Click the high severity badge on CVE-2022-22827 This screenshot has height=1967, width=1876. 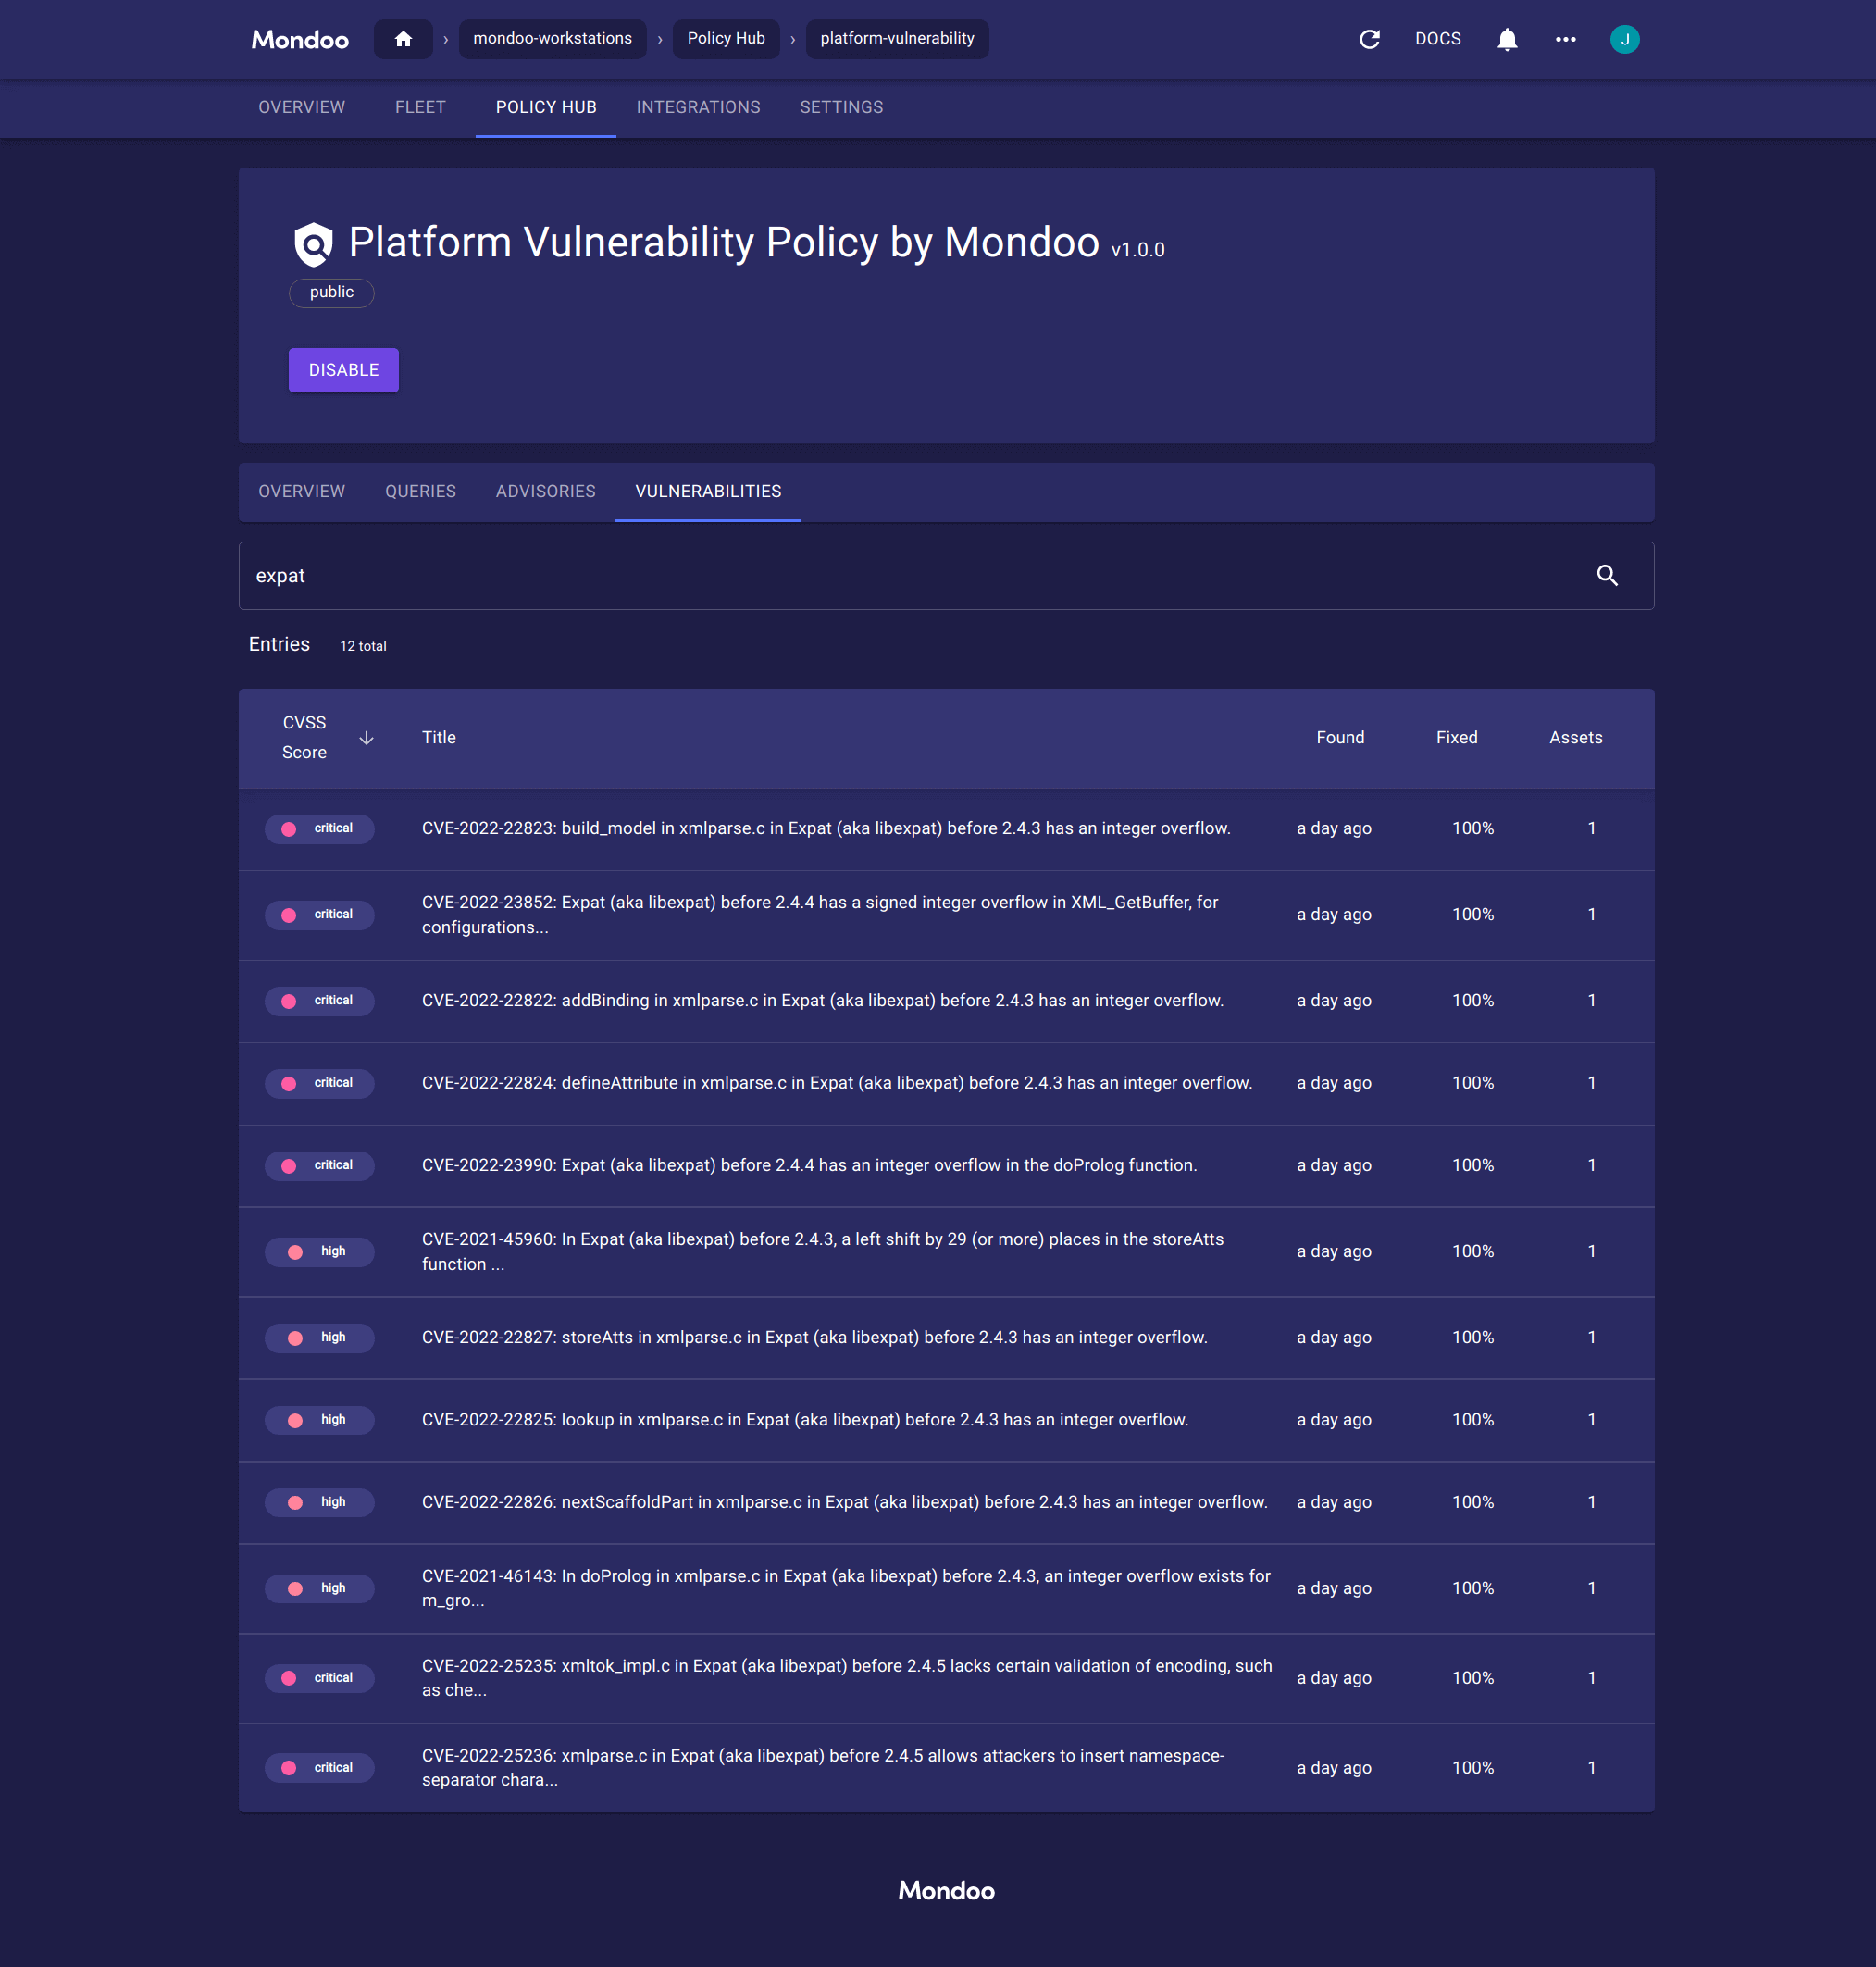click(319, 1337)
